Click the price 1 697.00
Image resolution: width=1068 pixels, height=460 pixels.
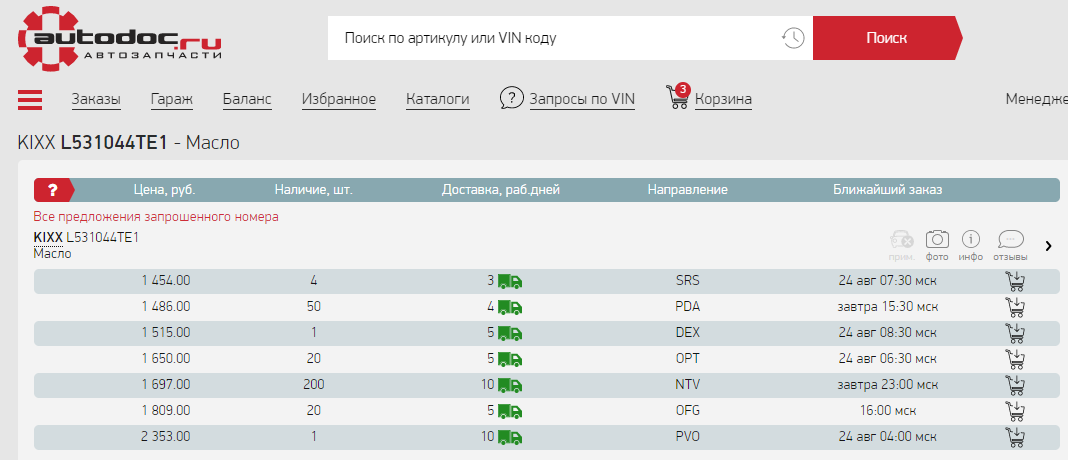tap(166, 384)
